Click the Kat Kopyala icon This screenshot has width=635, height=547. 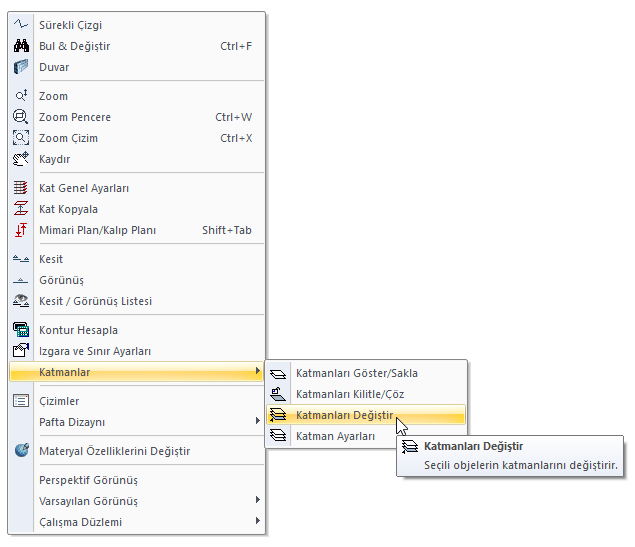[21, 209]
